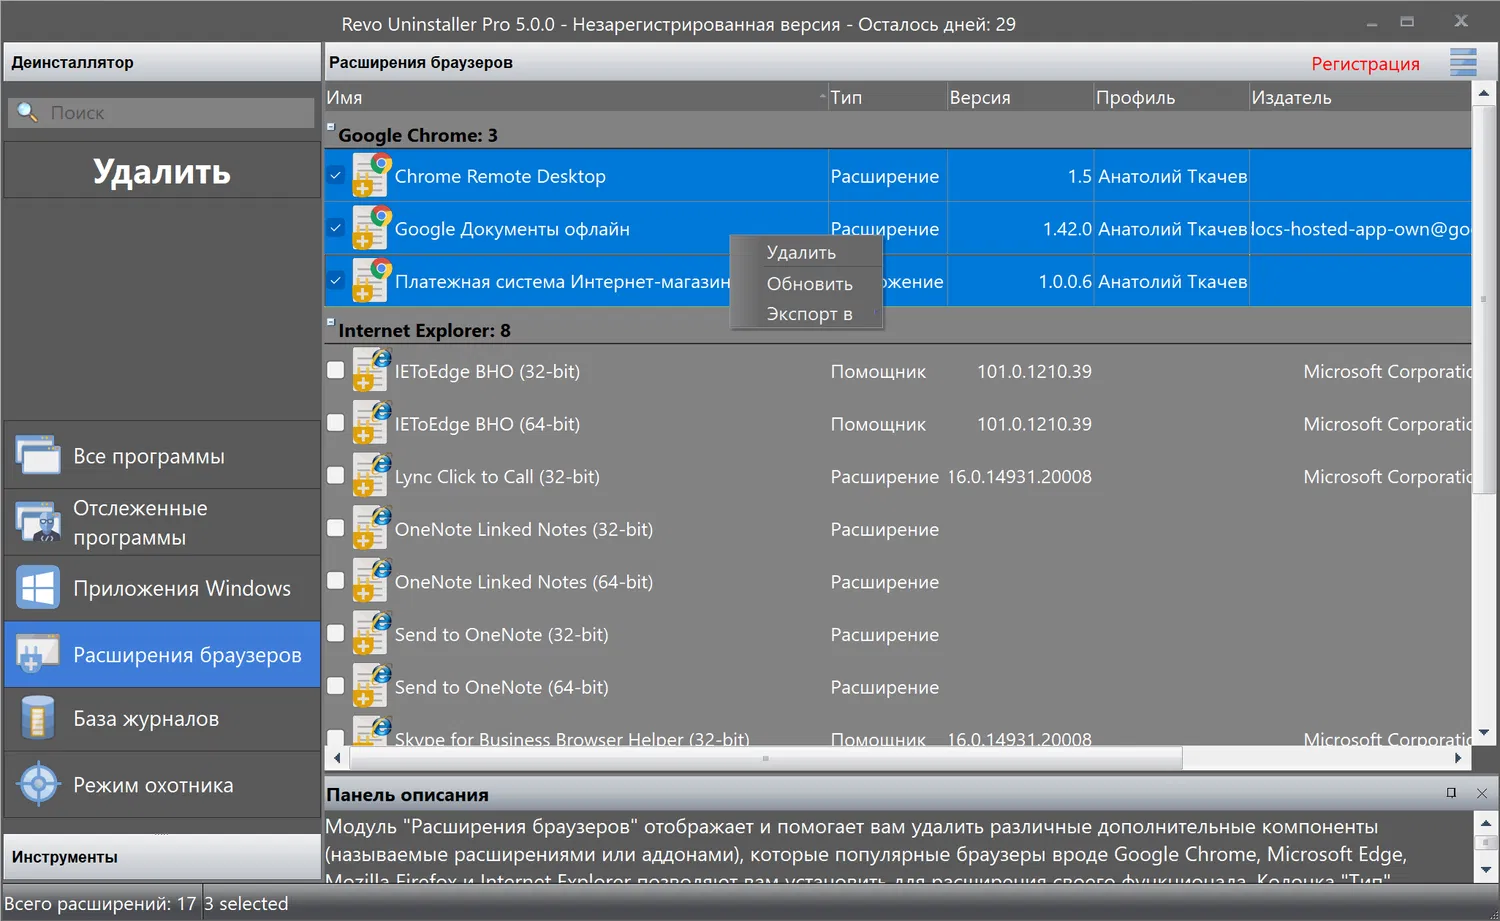Check the IEToEdge BHO (32-bit) checkbox
This screenshot has height=921, width=1500.
coord(336,370)
